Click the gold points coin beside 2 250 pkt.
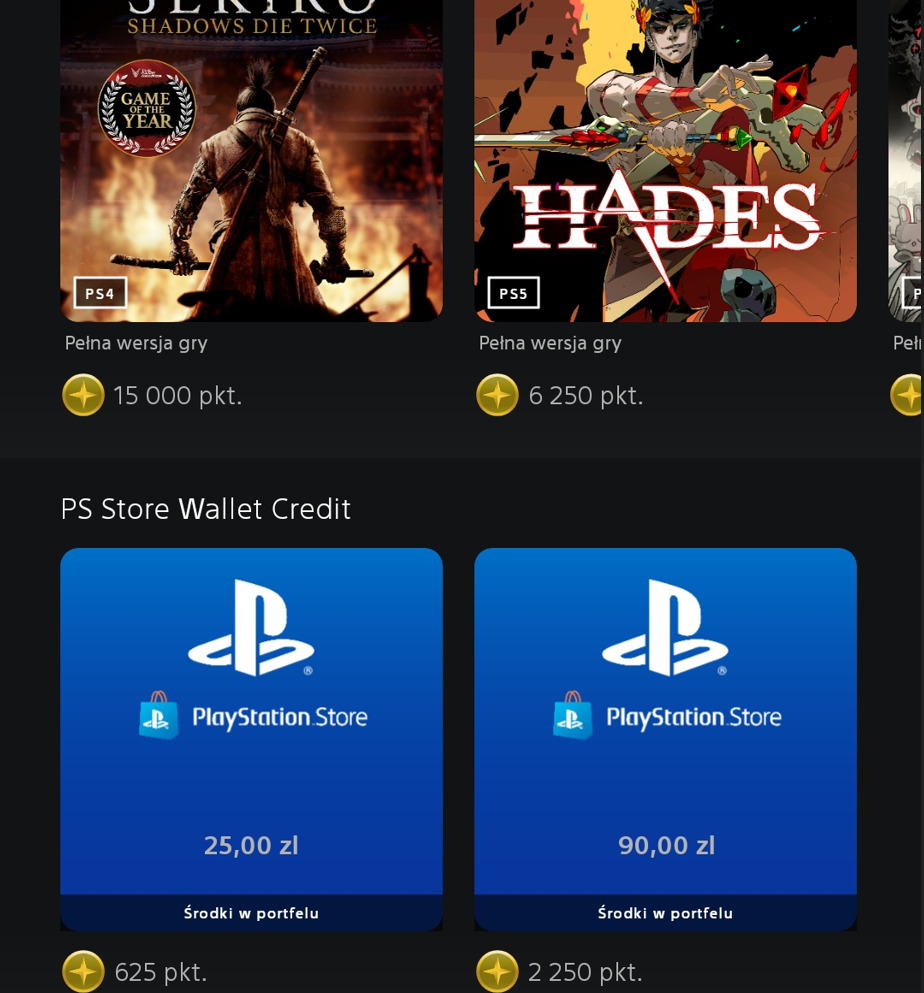This screenshot has width=924, height=993. pyautogui.click(x=497, y=971)
